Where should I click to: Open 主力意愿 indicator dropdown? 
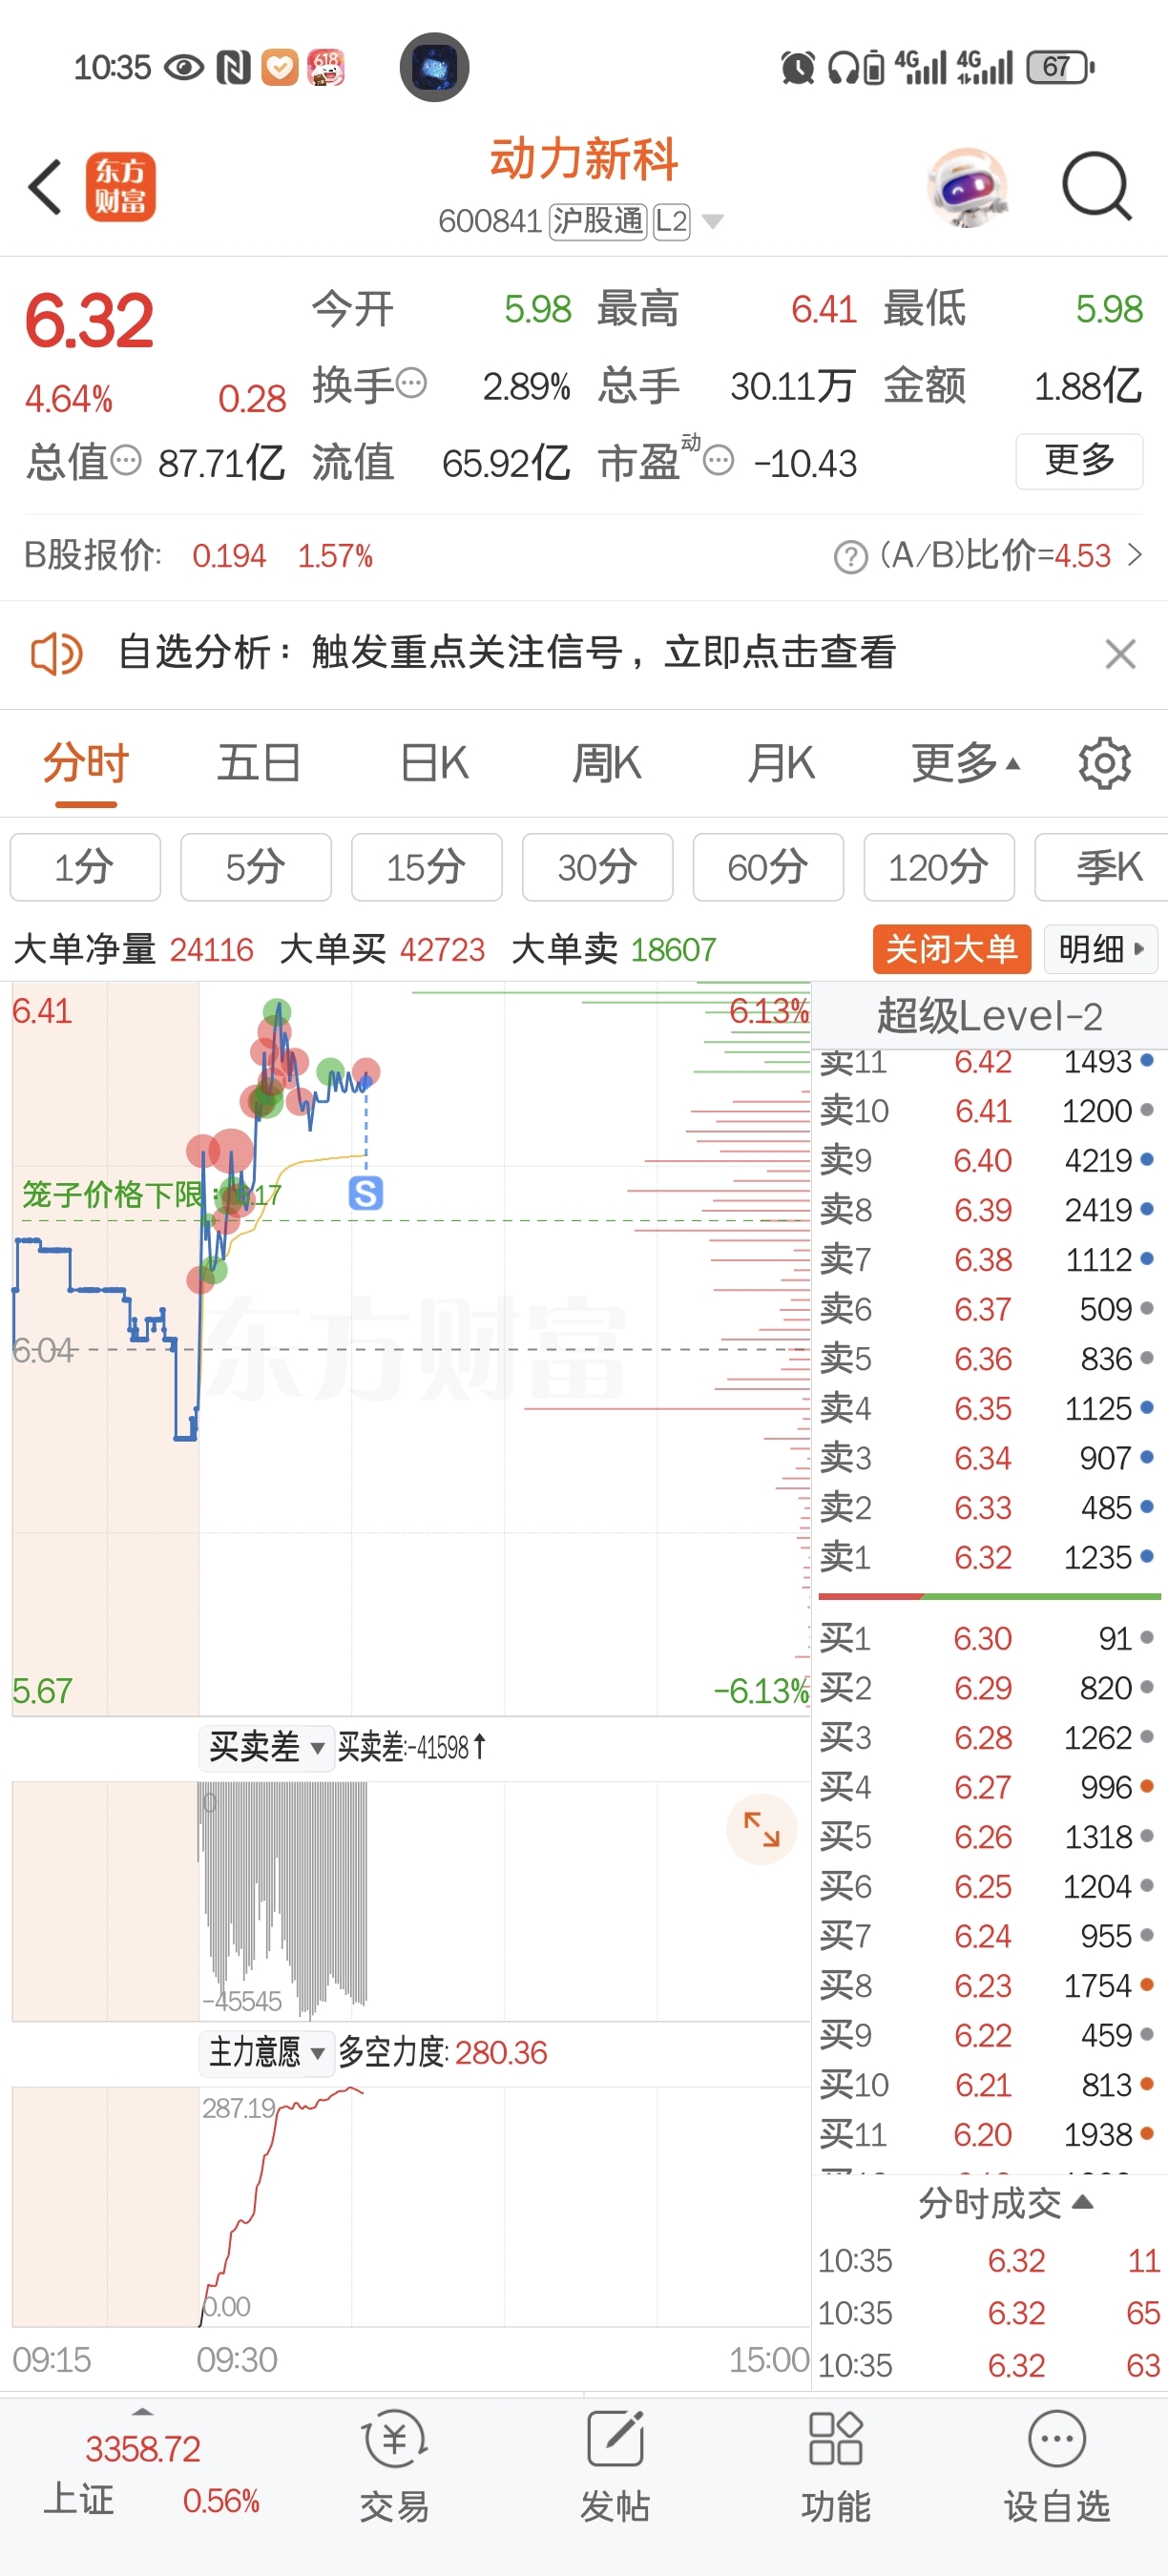(266, 2052)
